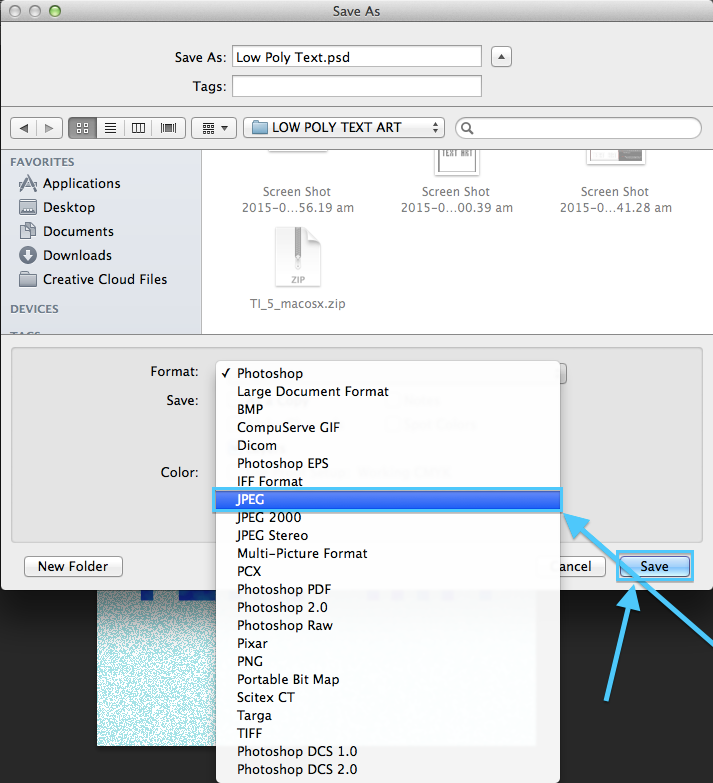Viewport: 713px width, 783px height.
Task: Select the highlighted JPEG format
Action: pos(388,499)
